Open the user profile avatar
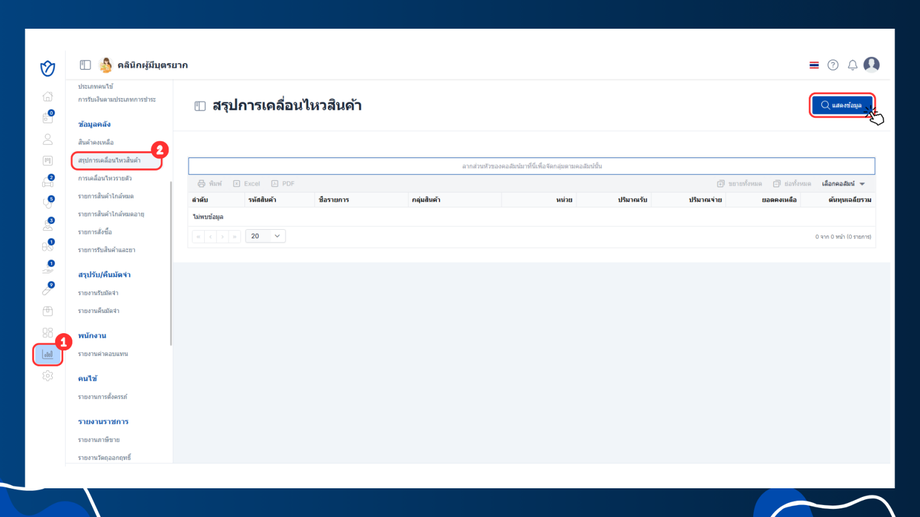Image resolution: width=920 pixels, height=517 pixels. [x=871, y=65]
